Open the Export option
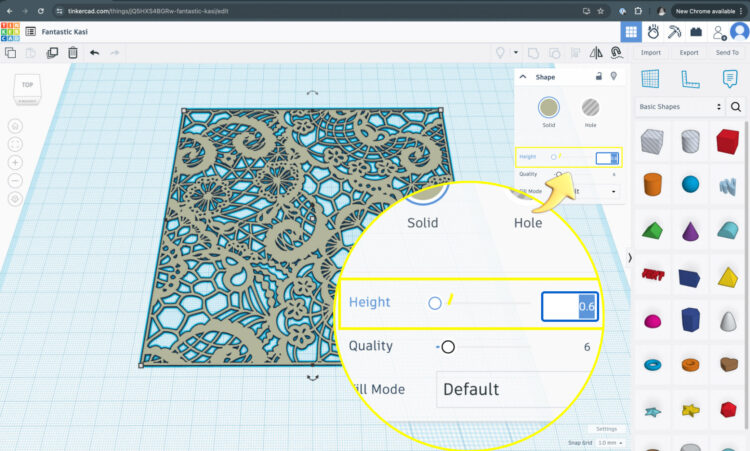The width and height of the screenshot is (750, 451). click(x=689, y=52)
